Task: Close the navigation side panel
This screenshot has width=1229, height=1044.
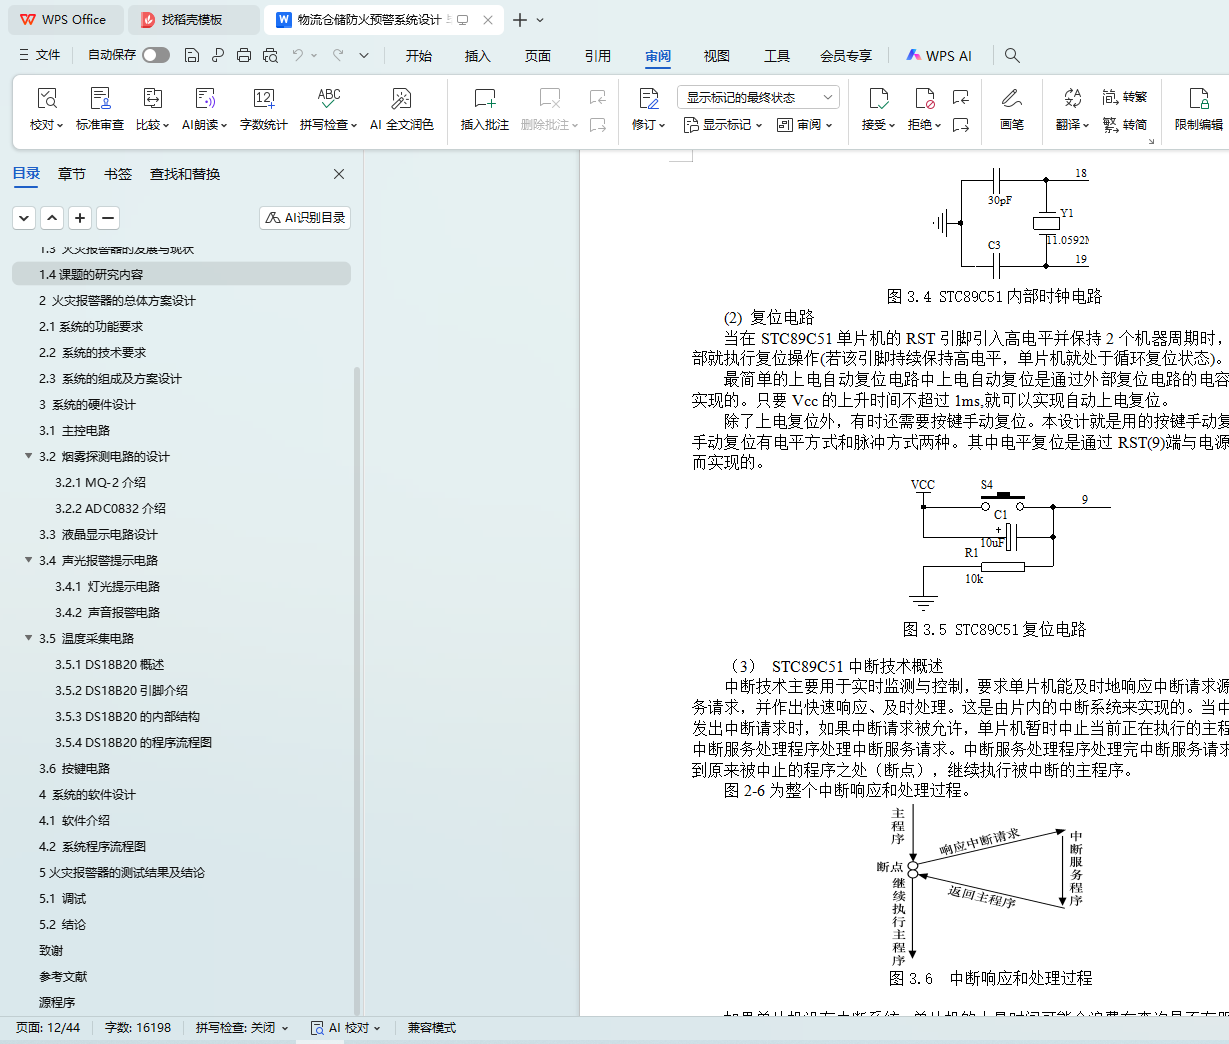Action: click(339, 174)
